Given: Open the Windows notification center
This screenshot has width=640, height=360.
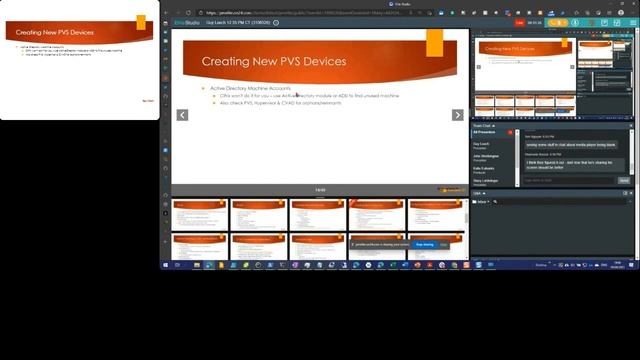Looking at the screenshot, I should [x=631, y=265].
